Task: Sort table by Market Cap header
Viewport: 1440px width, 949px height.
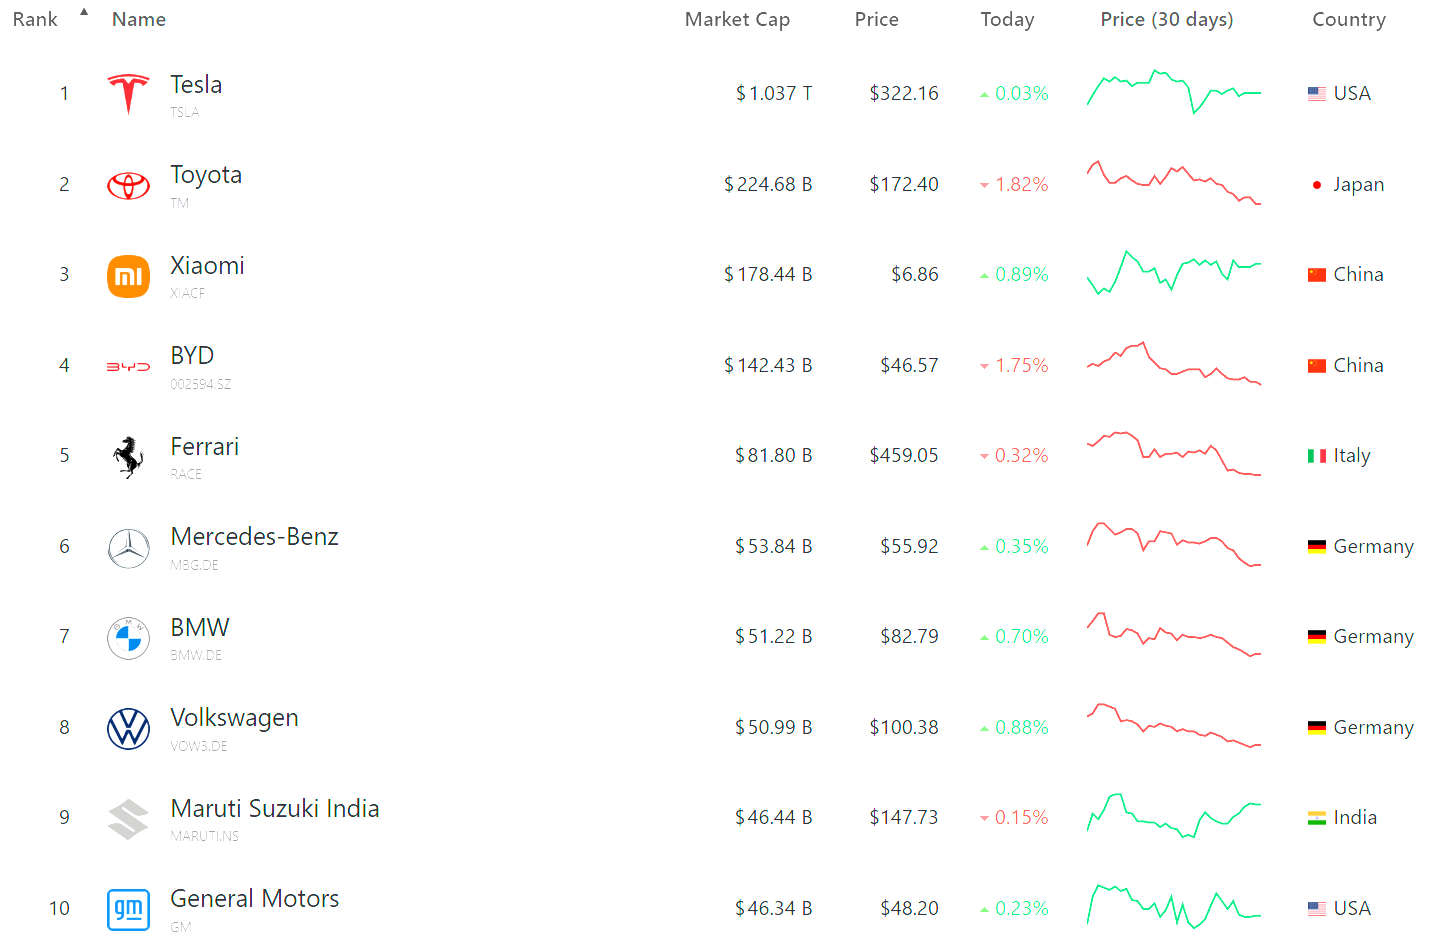Action: (x=737, y=19)
